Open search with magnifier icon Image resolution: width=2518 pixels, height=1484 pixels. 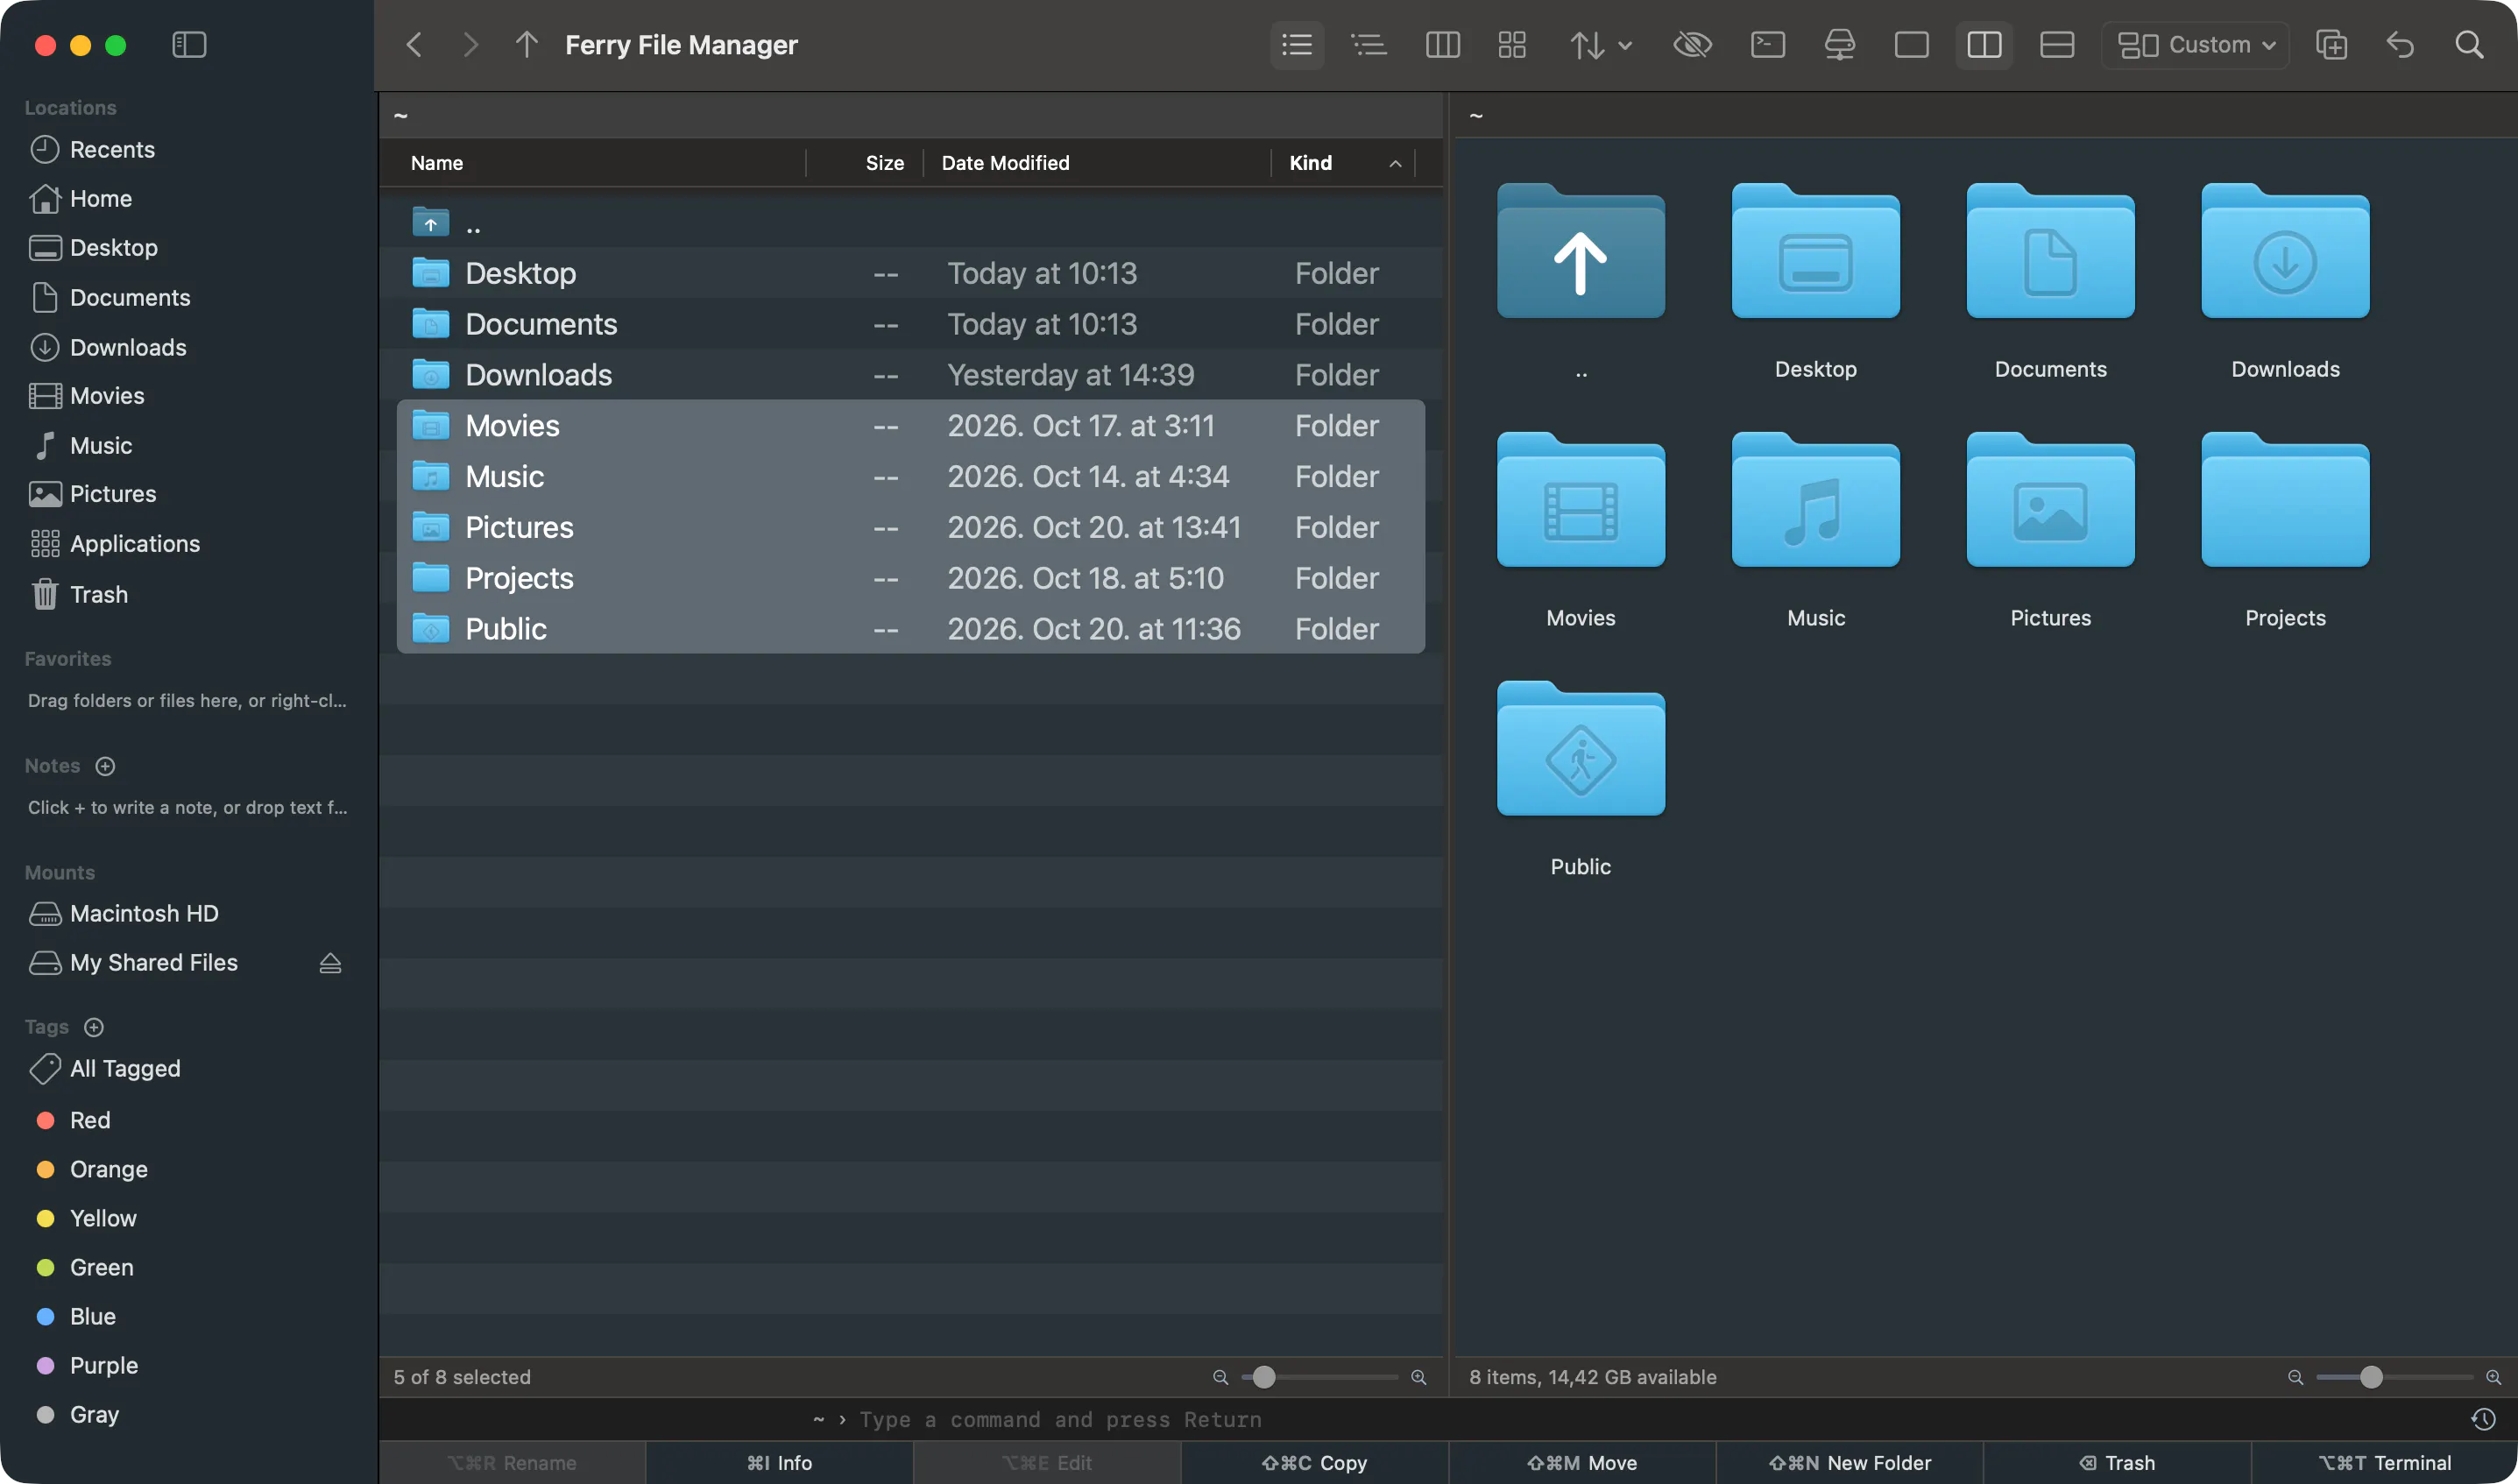(x=2469, y=45)
